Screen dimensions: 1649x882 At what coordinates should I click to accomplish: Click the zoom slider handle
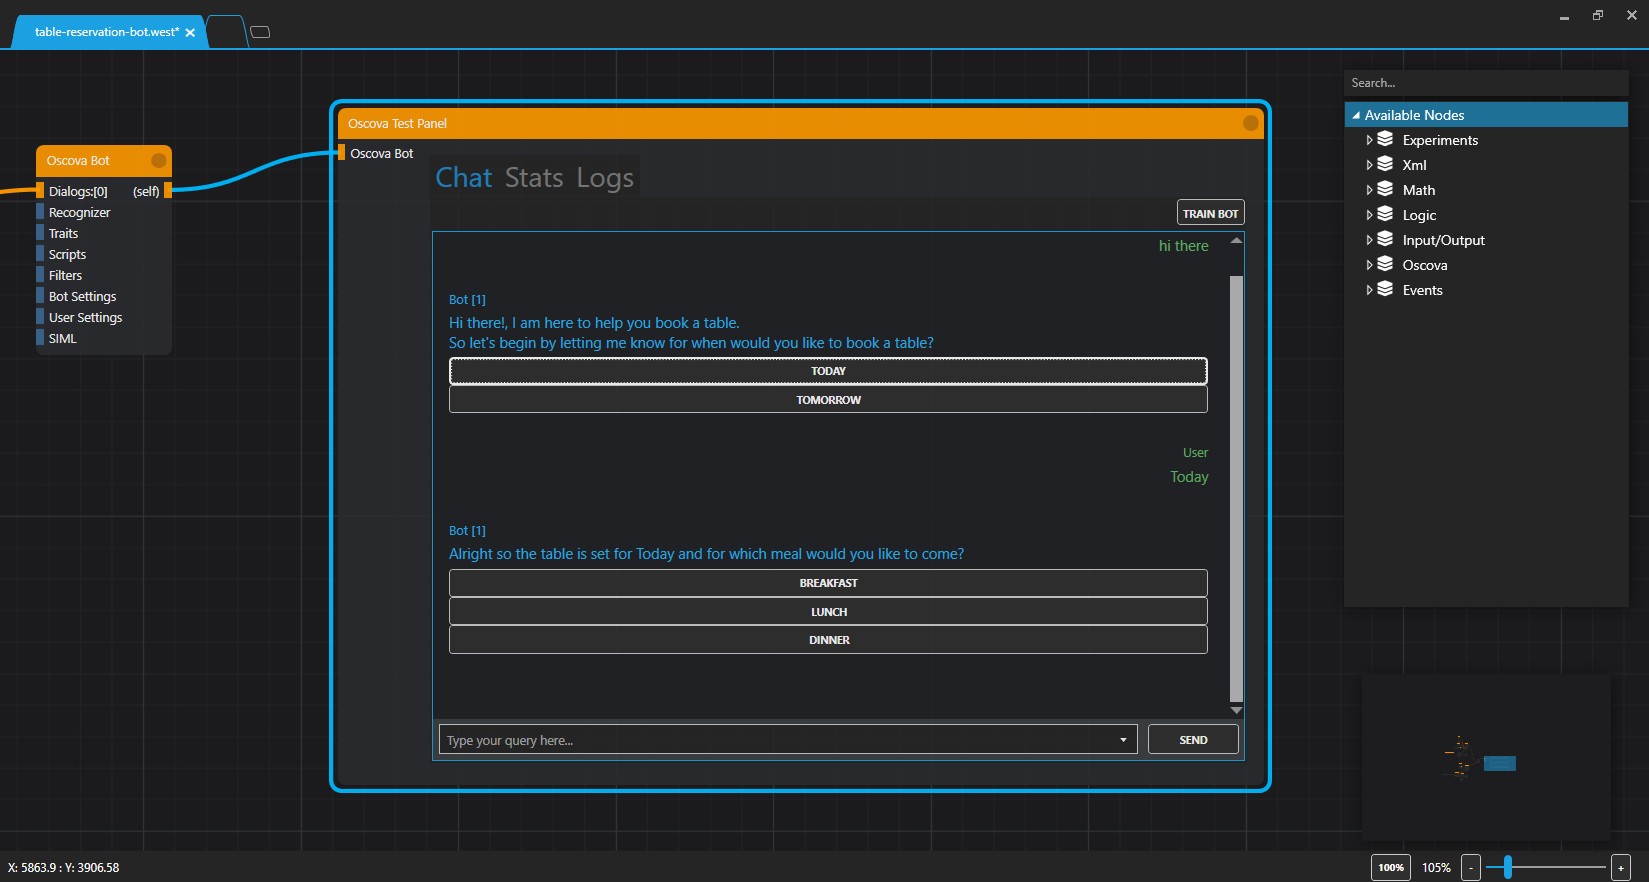(x=1507, y=867)
